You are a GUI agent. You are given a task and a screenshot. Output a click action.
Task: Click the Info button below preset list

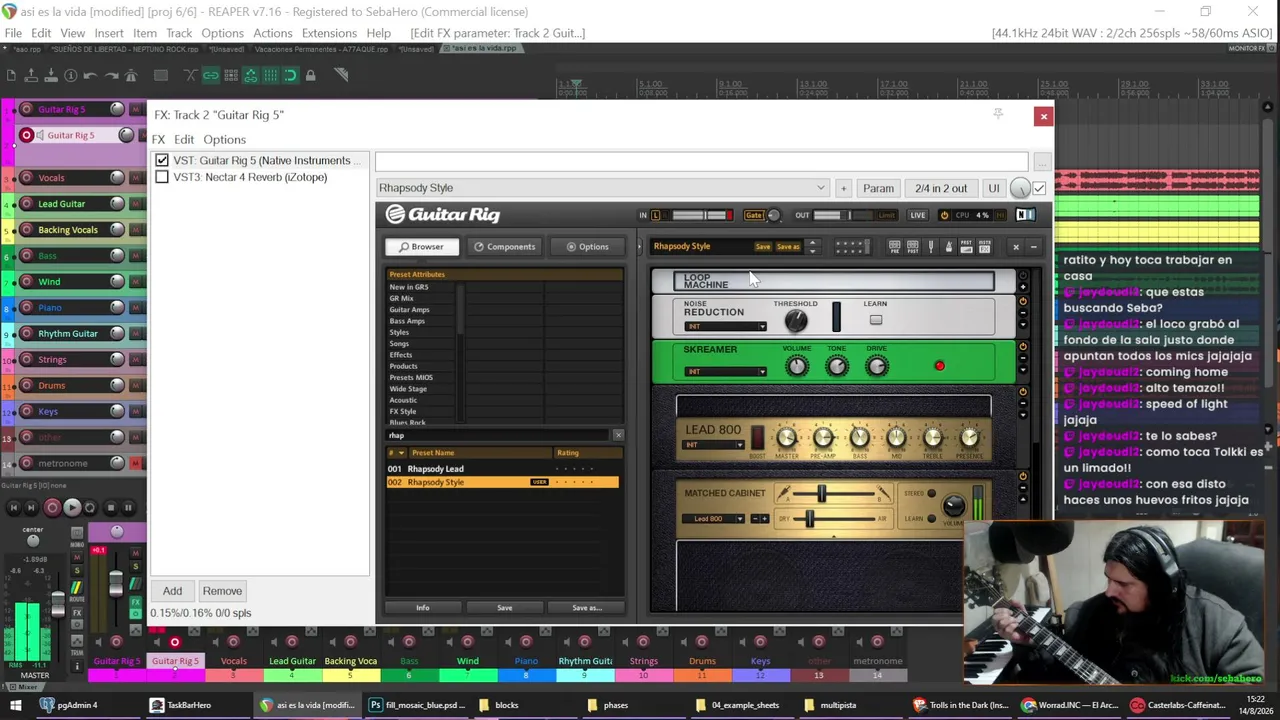point(423,608)
